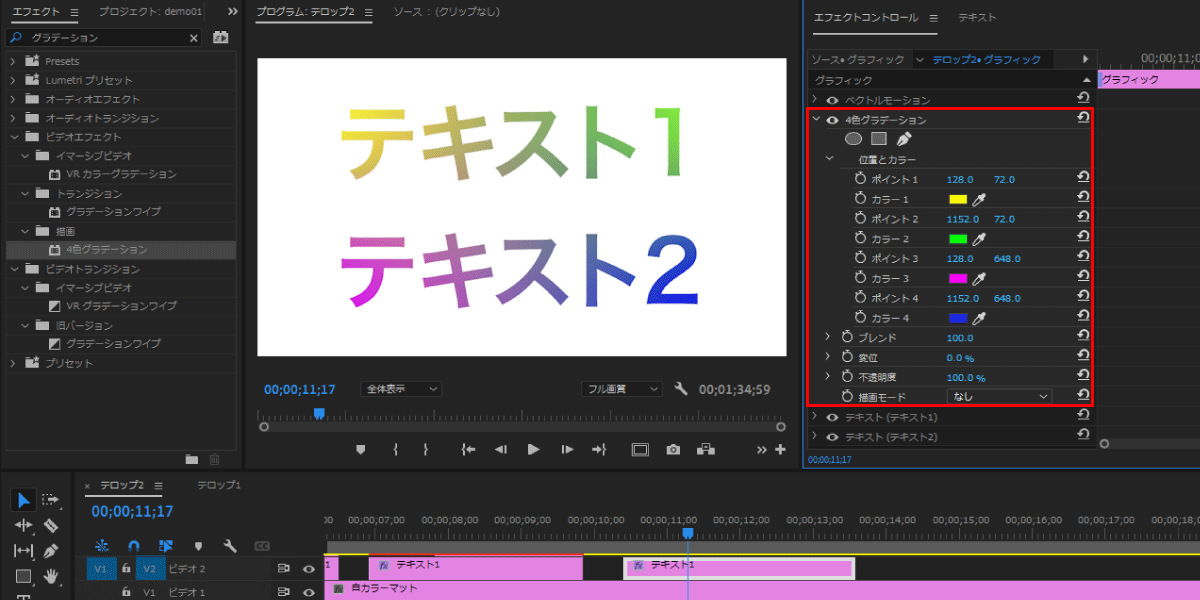Select VR カラーグラデーション effect

coord(121,175)
